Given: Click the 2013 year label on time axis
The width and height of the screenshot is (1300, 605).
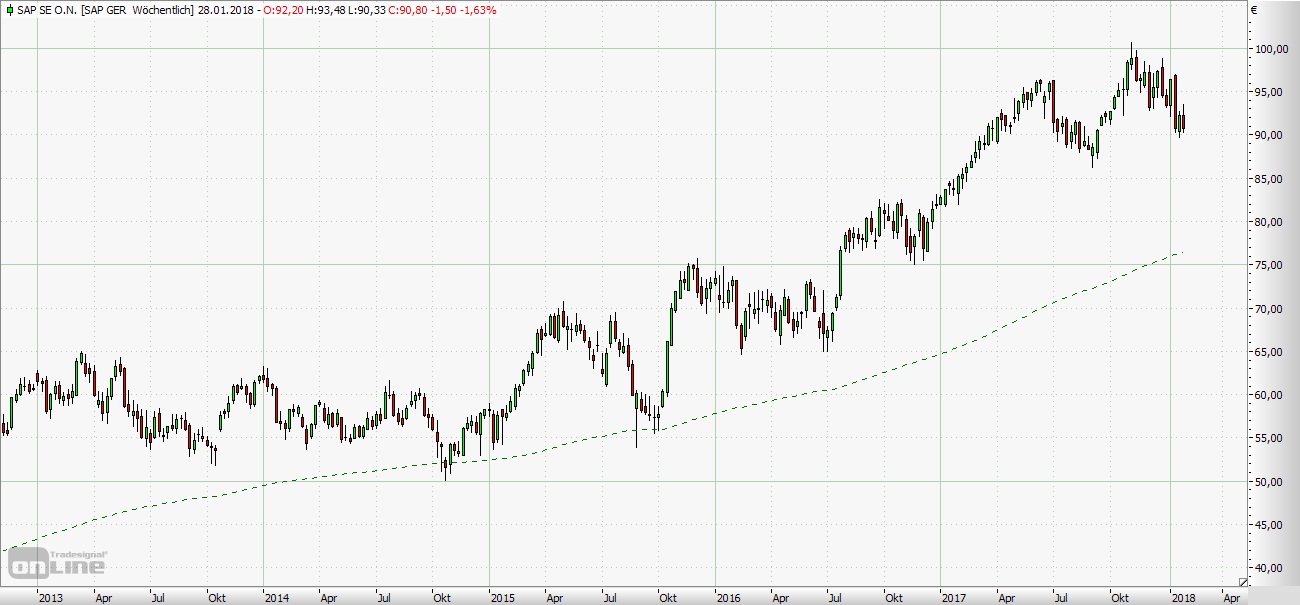Looking at the screenshot, I should click(50, 597).
